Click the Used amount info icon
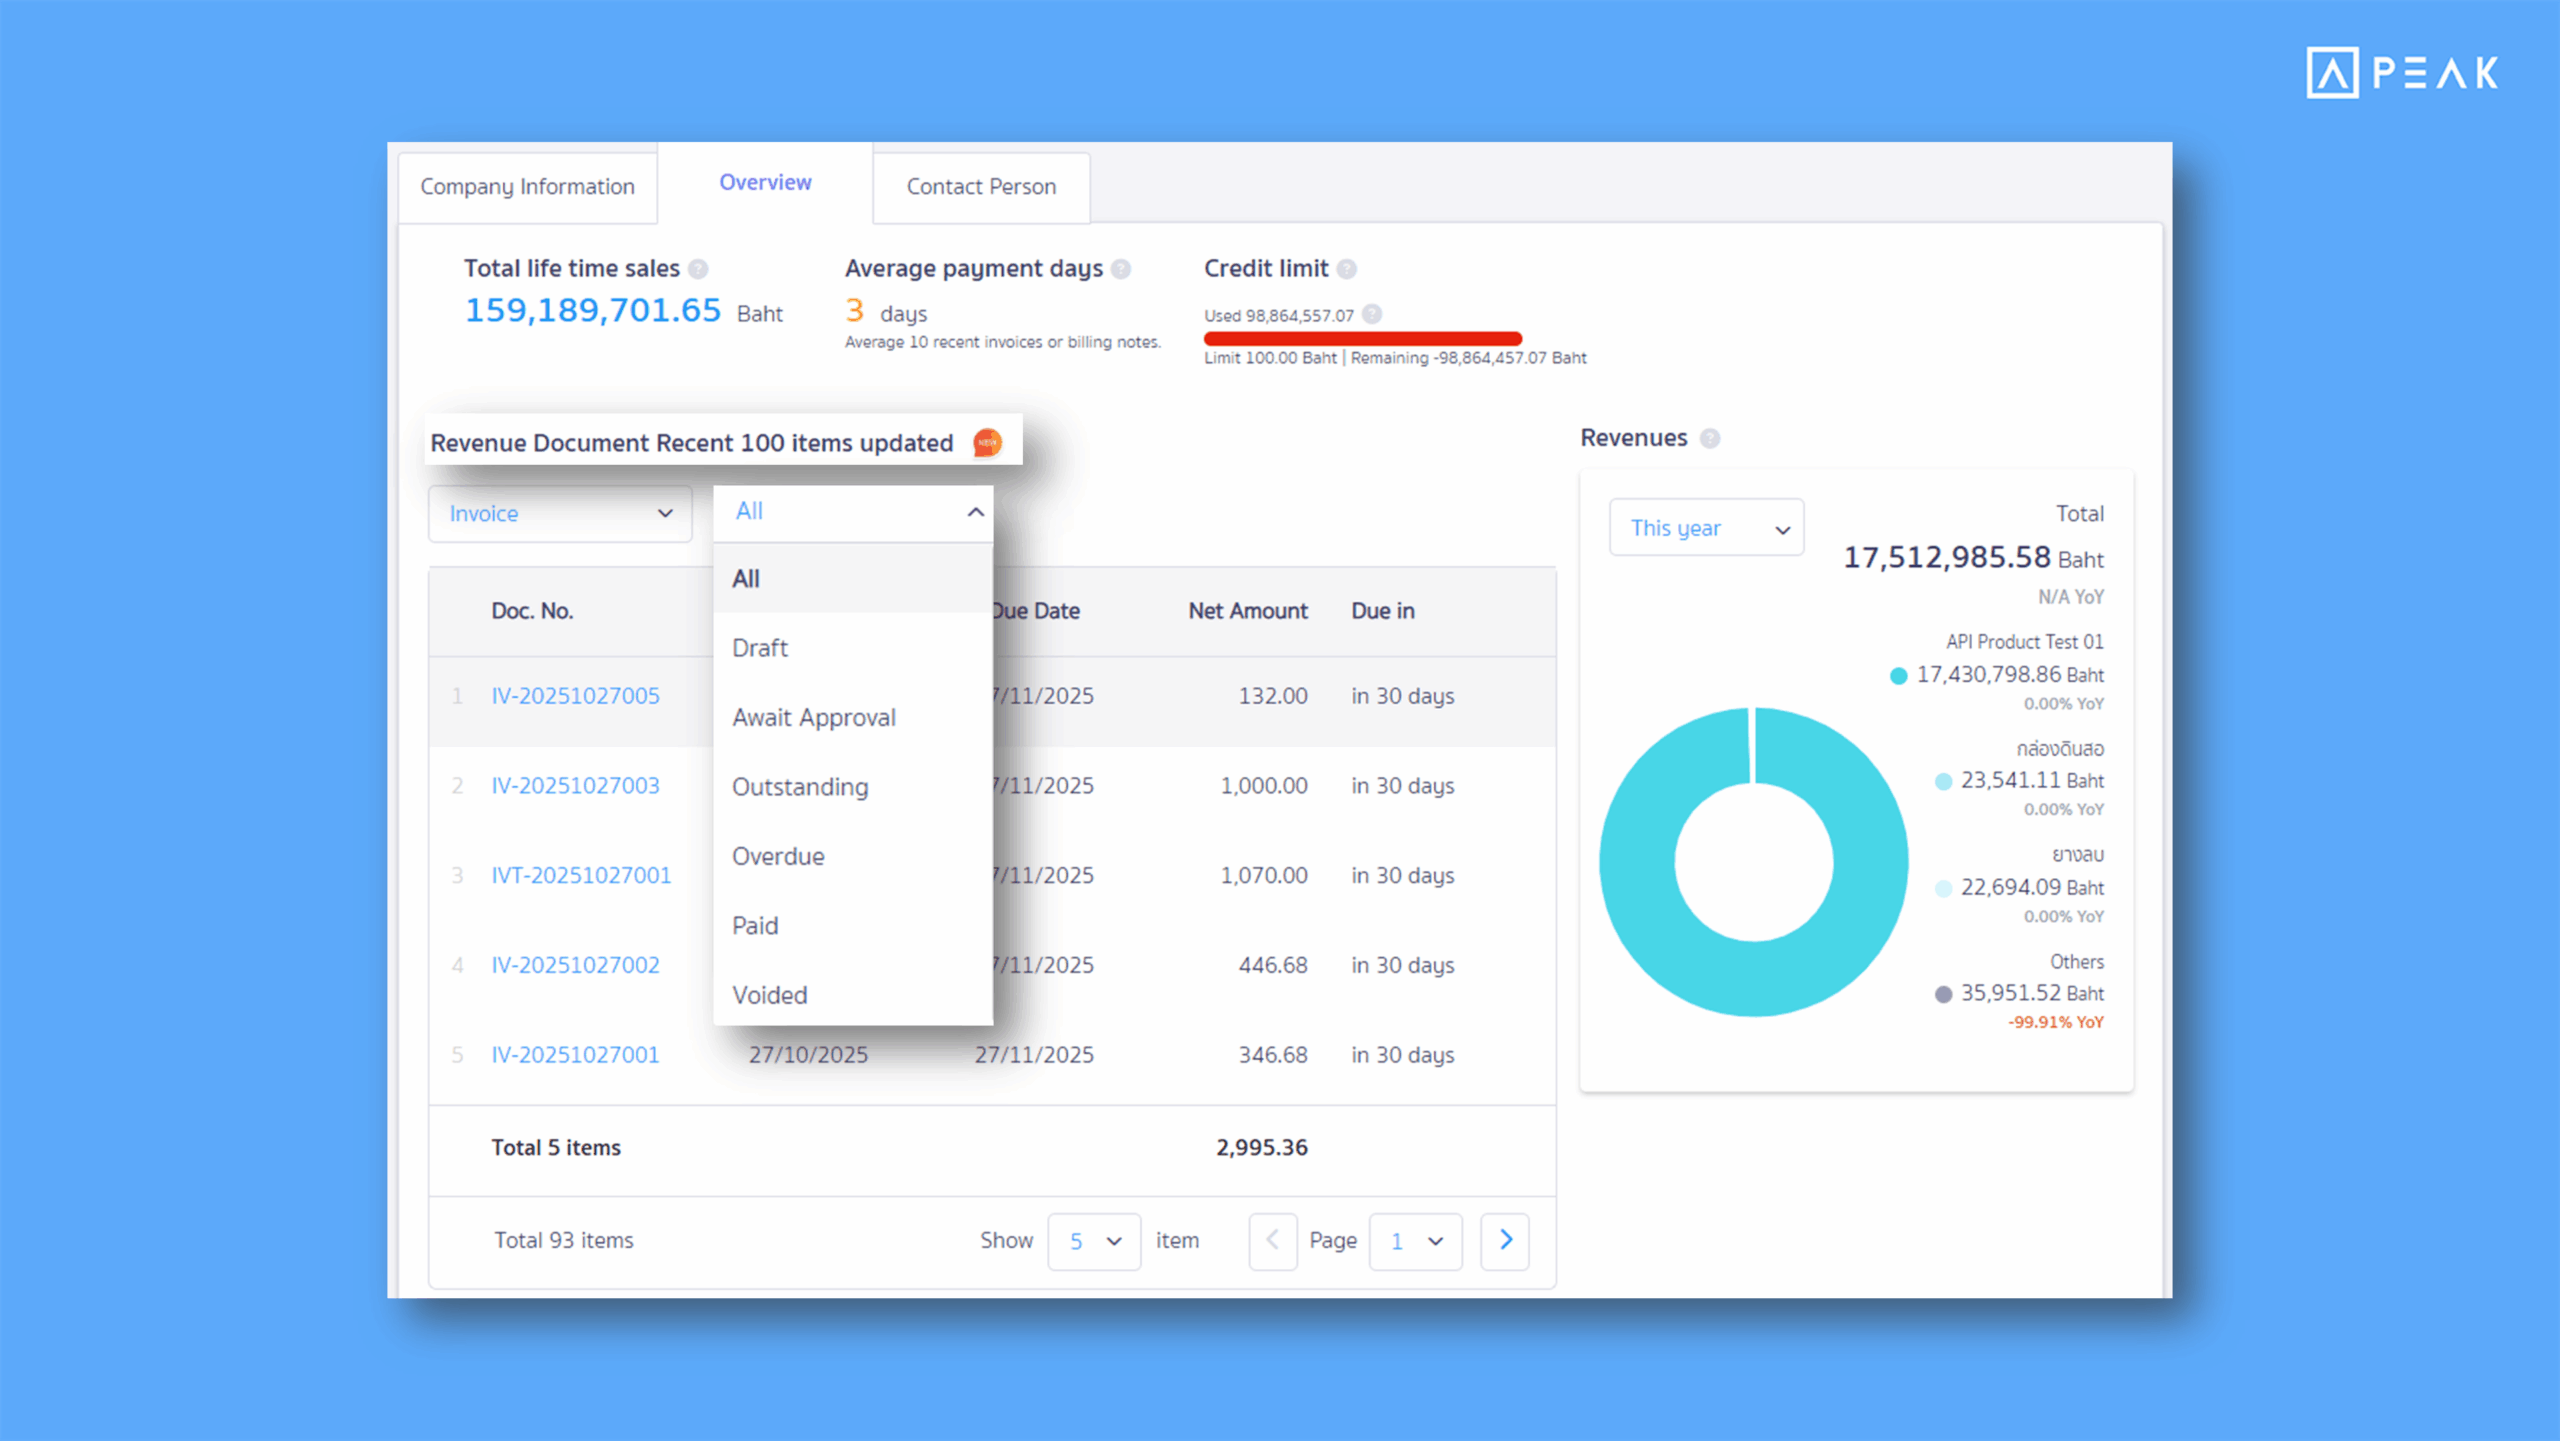Viewport: 2560px width, 1441px height. [x=1374, y=314]
